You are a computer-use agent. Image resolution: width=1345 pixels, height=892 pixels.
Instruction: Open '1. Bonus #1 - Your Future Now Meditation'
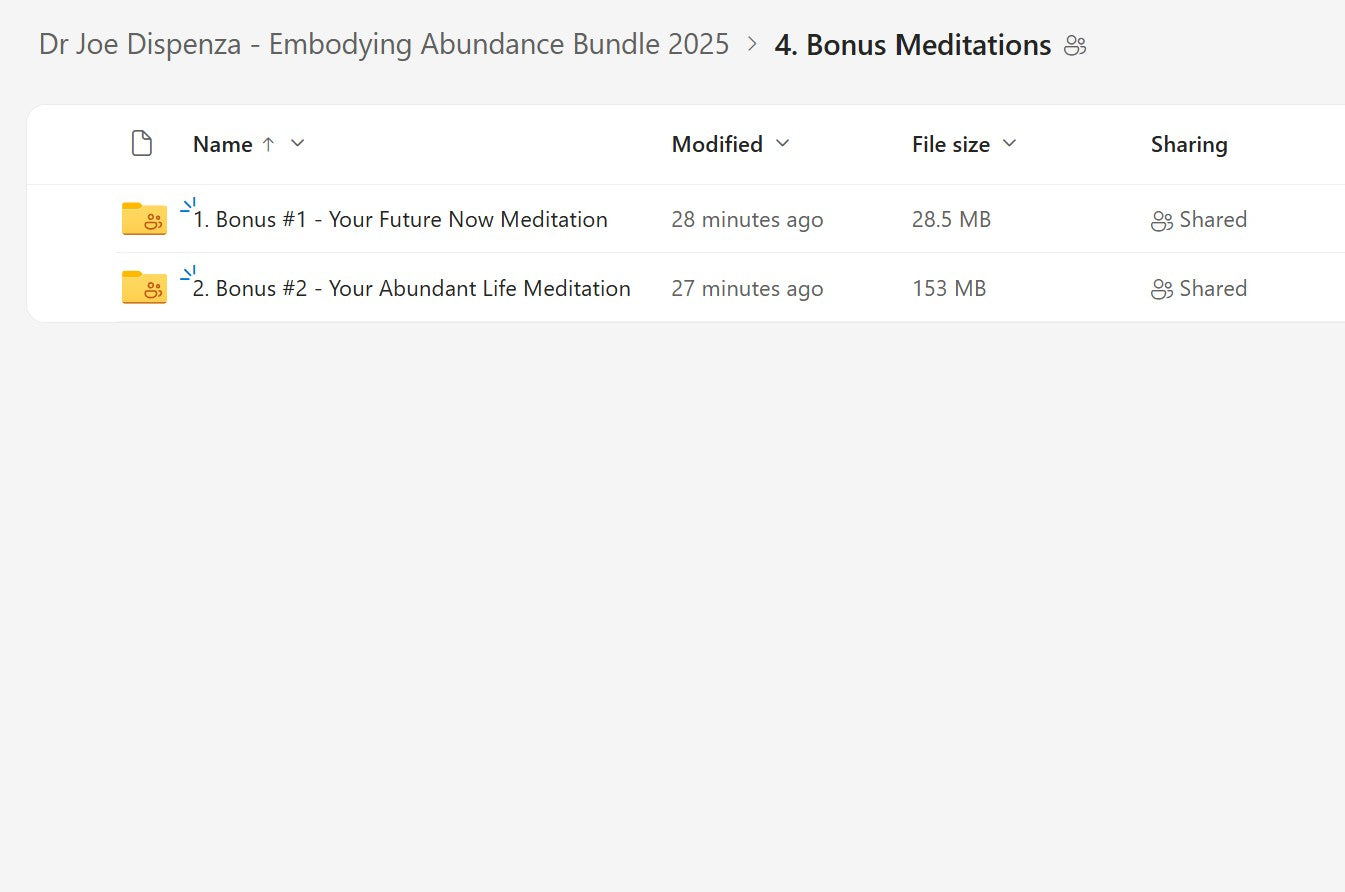pyautogui.click(x=400, y=220)
